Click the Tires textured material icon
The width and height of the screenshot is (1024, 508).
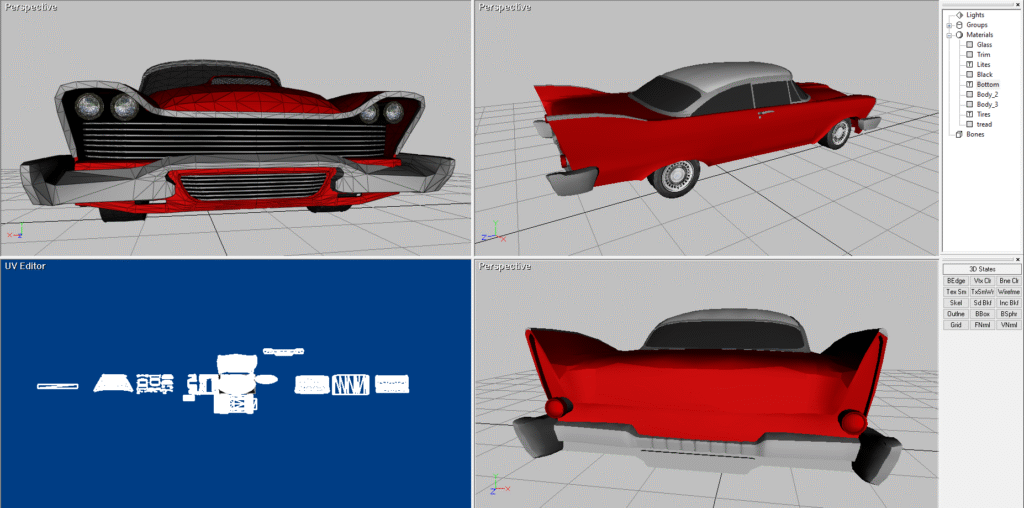tap(969, 114)
